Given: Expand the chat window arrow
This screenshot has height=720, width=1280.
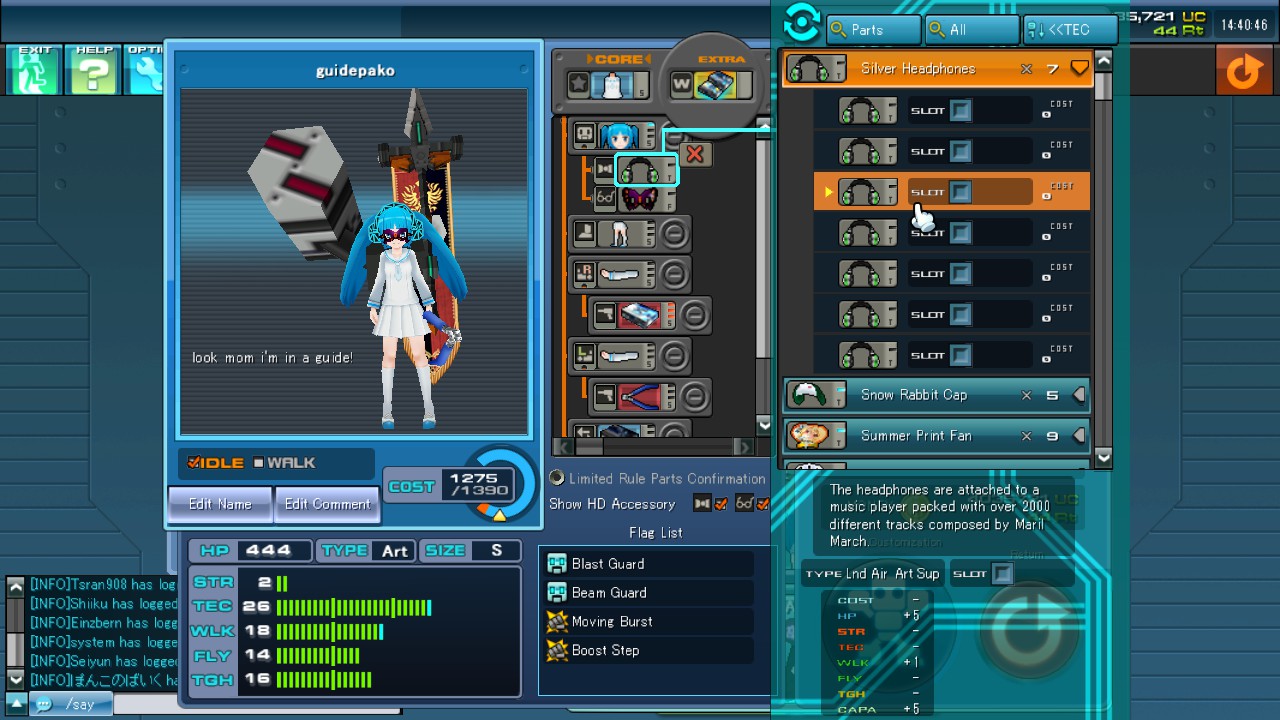Looking at the screenshot, I should (16, 703).
